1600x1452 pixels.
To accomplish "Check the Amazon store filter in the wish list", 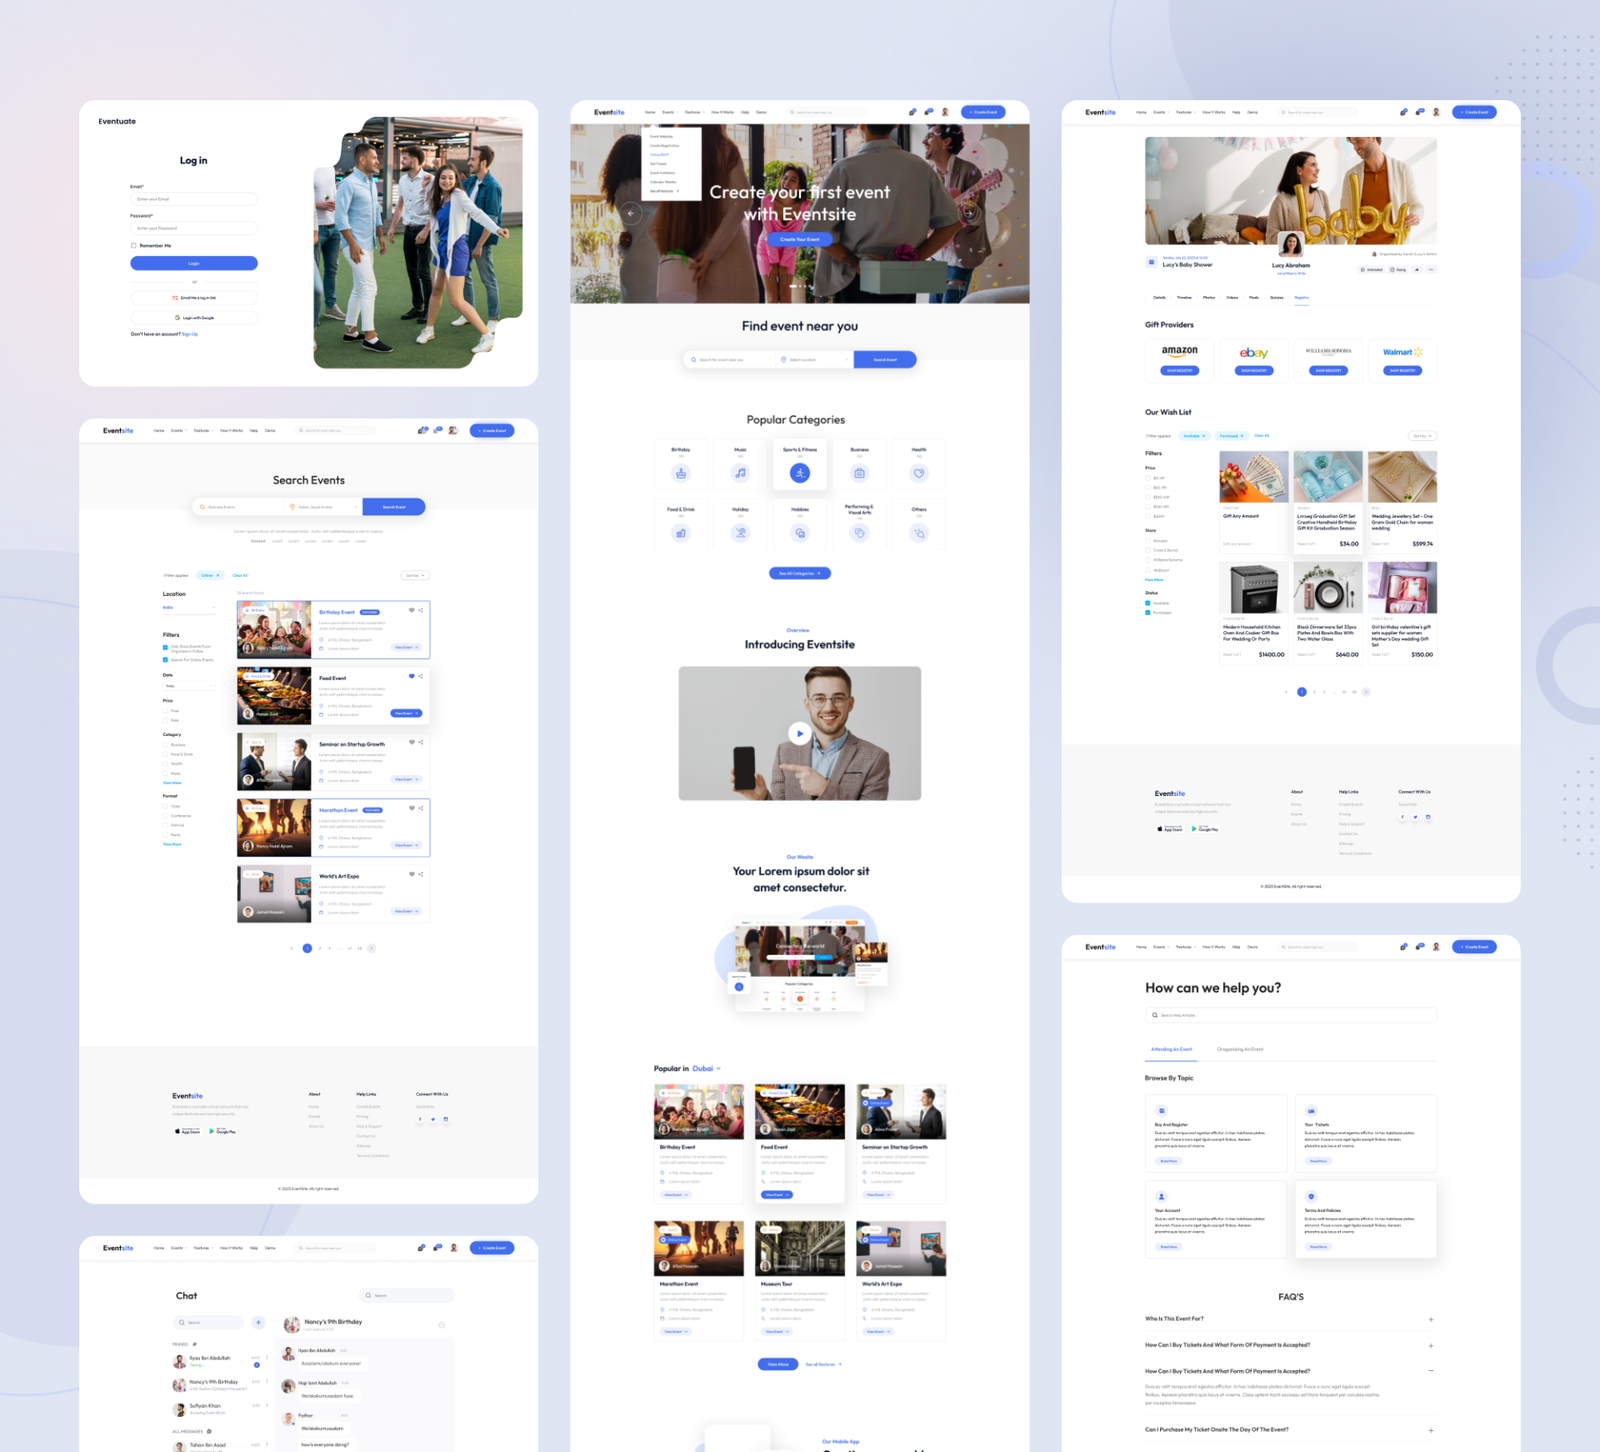I will point(1147,541).
